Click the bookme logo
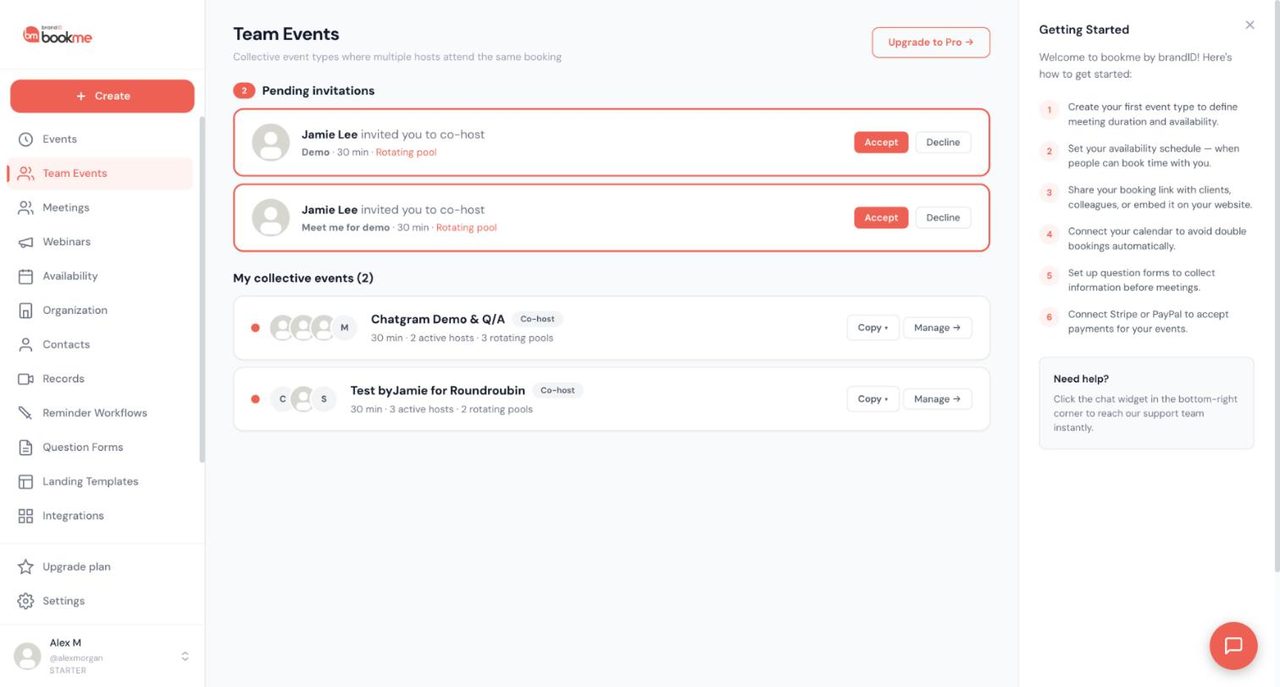Viewport: 1280px width, 687px height. 58,35
